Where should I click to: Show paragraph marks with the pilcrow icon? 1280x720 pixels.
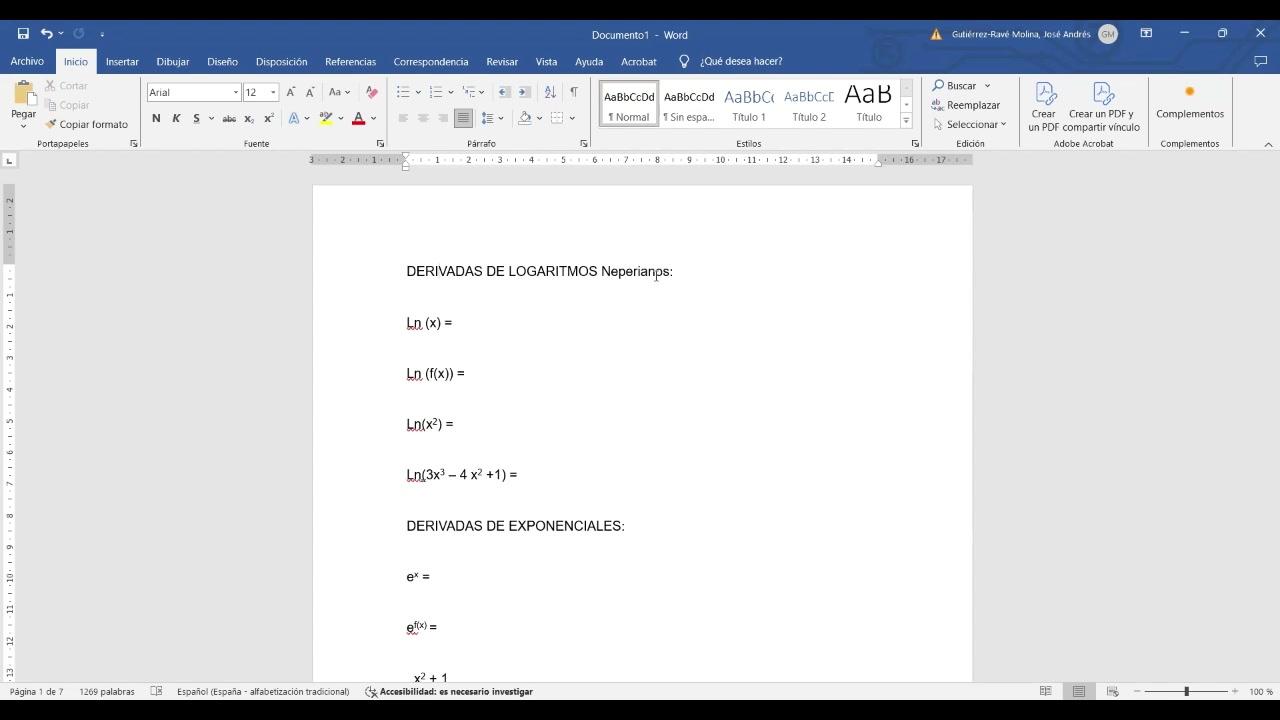(x=573, y=92)
